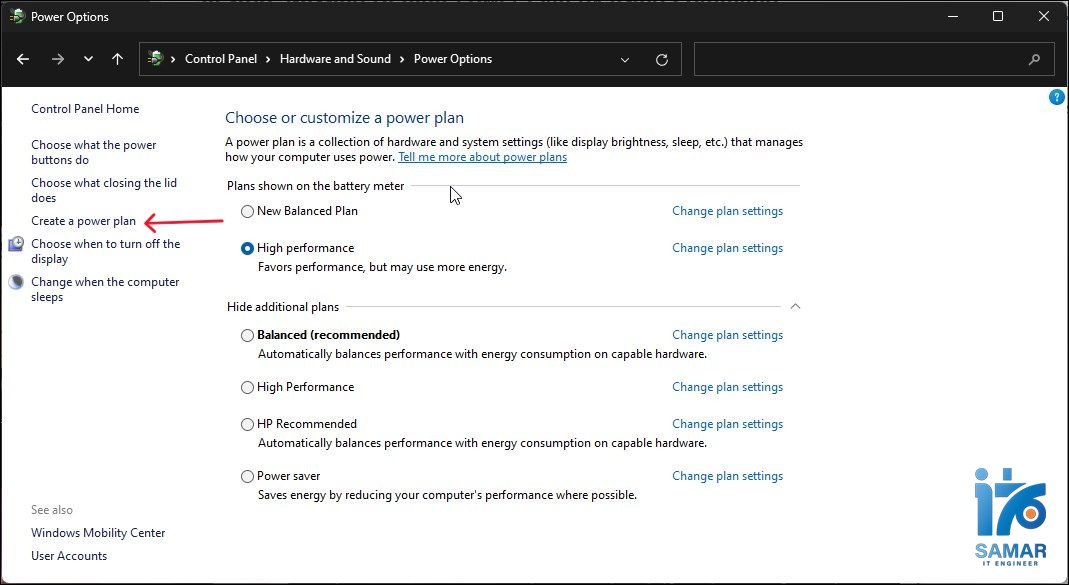Select Balanced (recommended) power plan

point(247,336)
